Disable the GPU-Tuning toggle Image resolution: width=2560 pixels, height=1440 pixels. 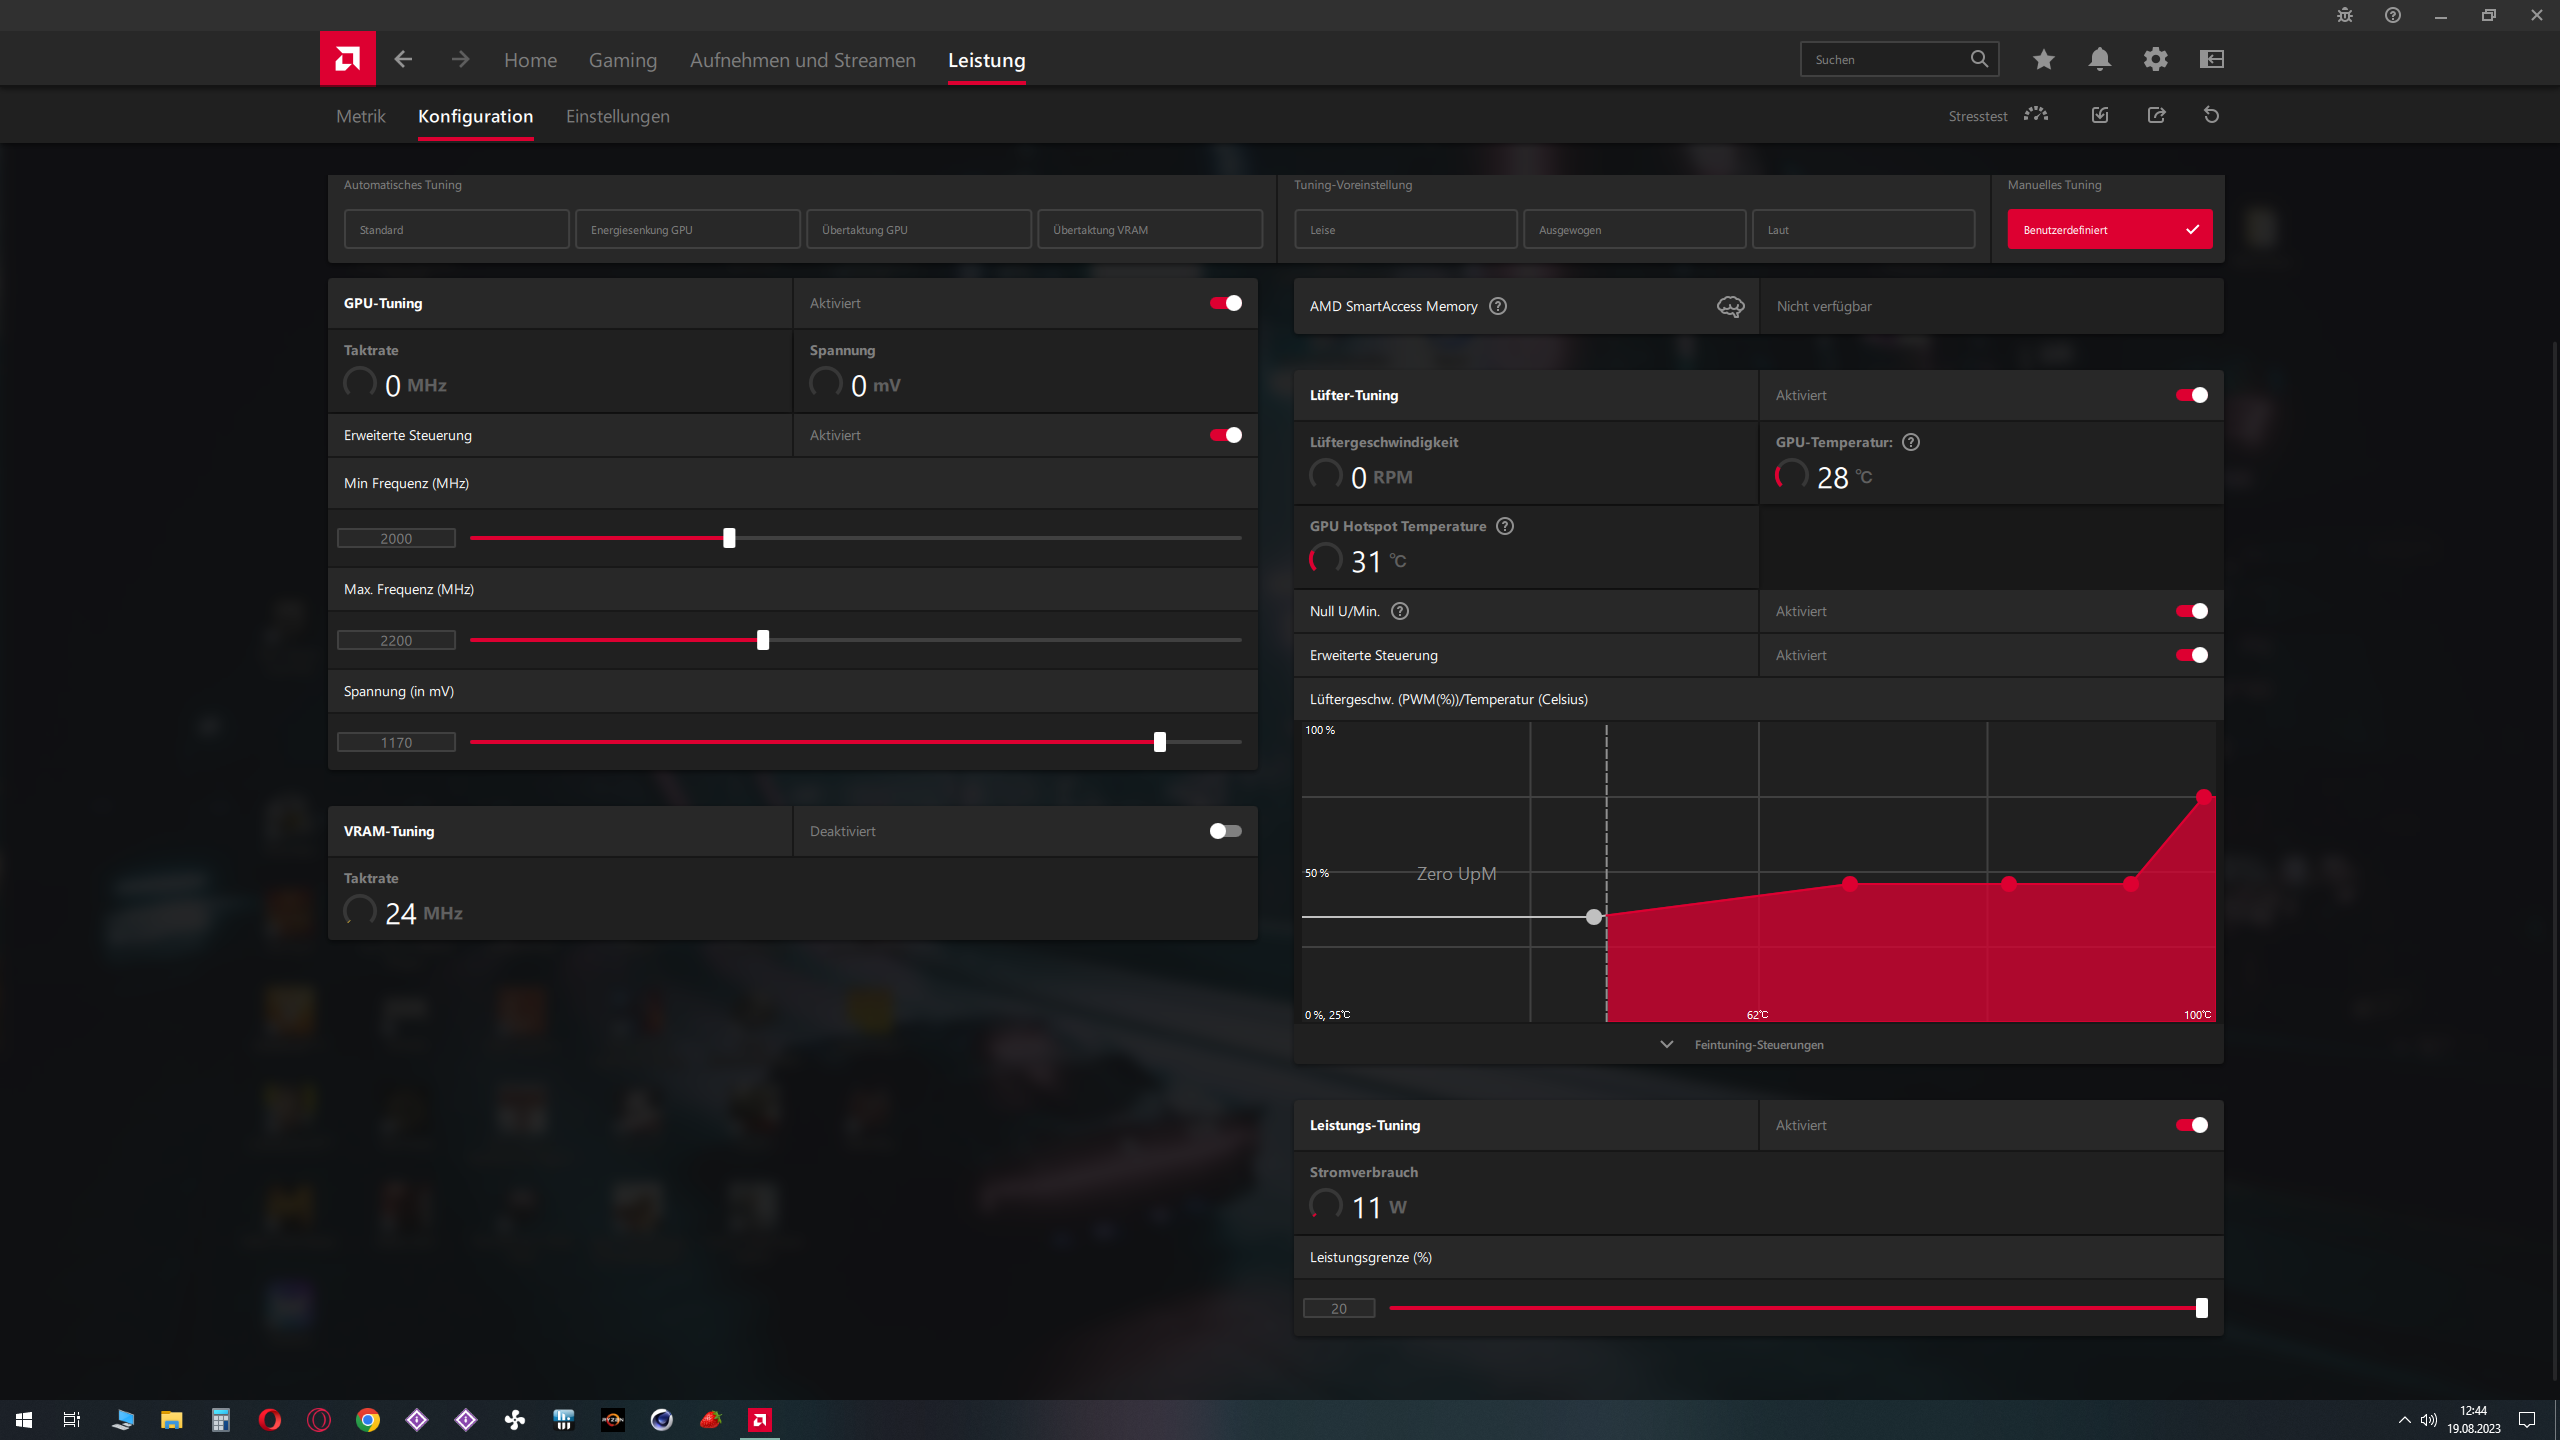tap(1225, 303)
